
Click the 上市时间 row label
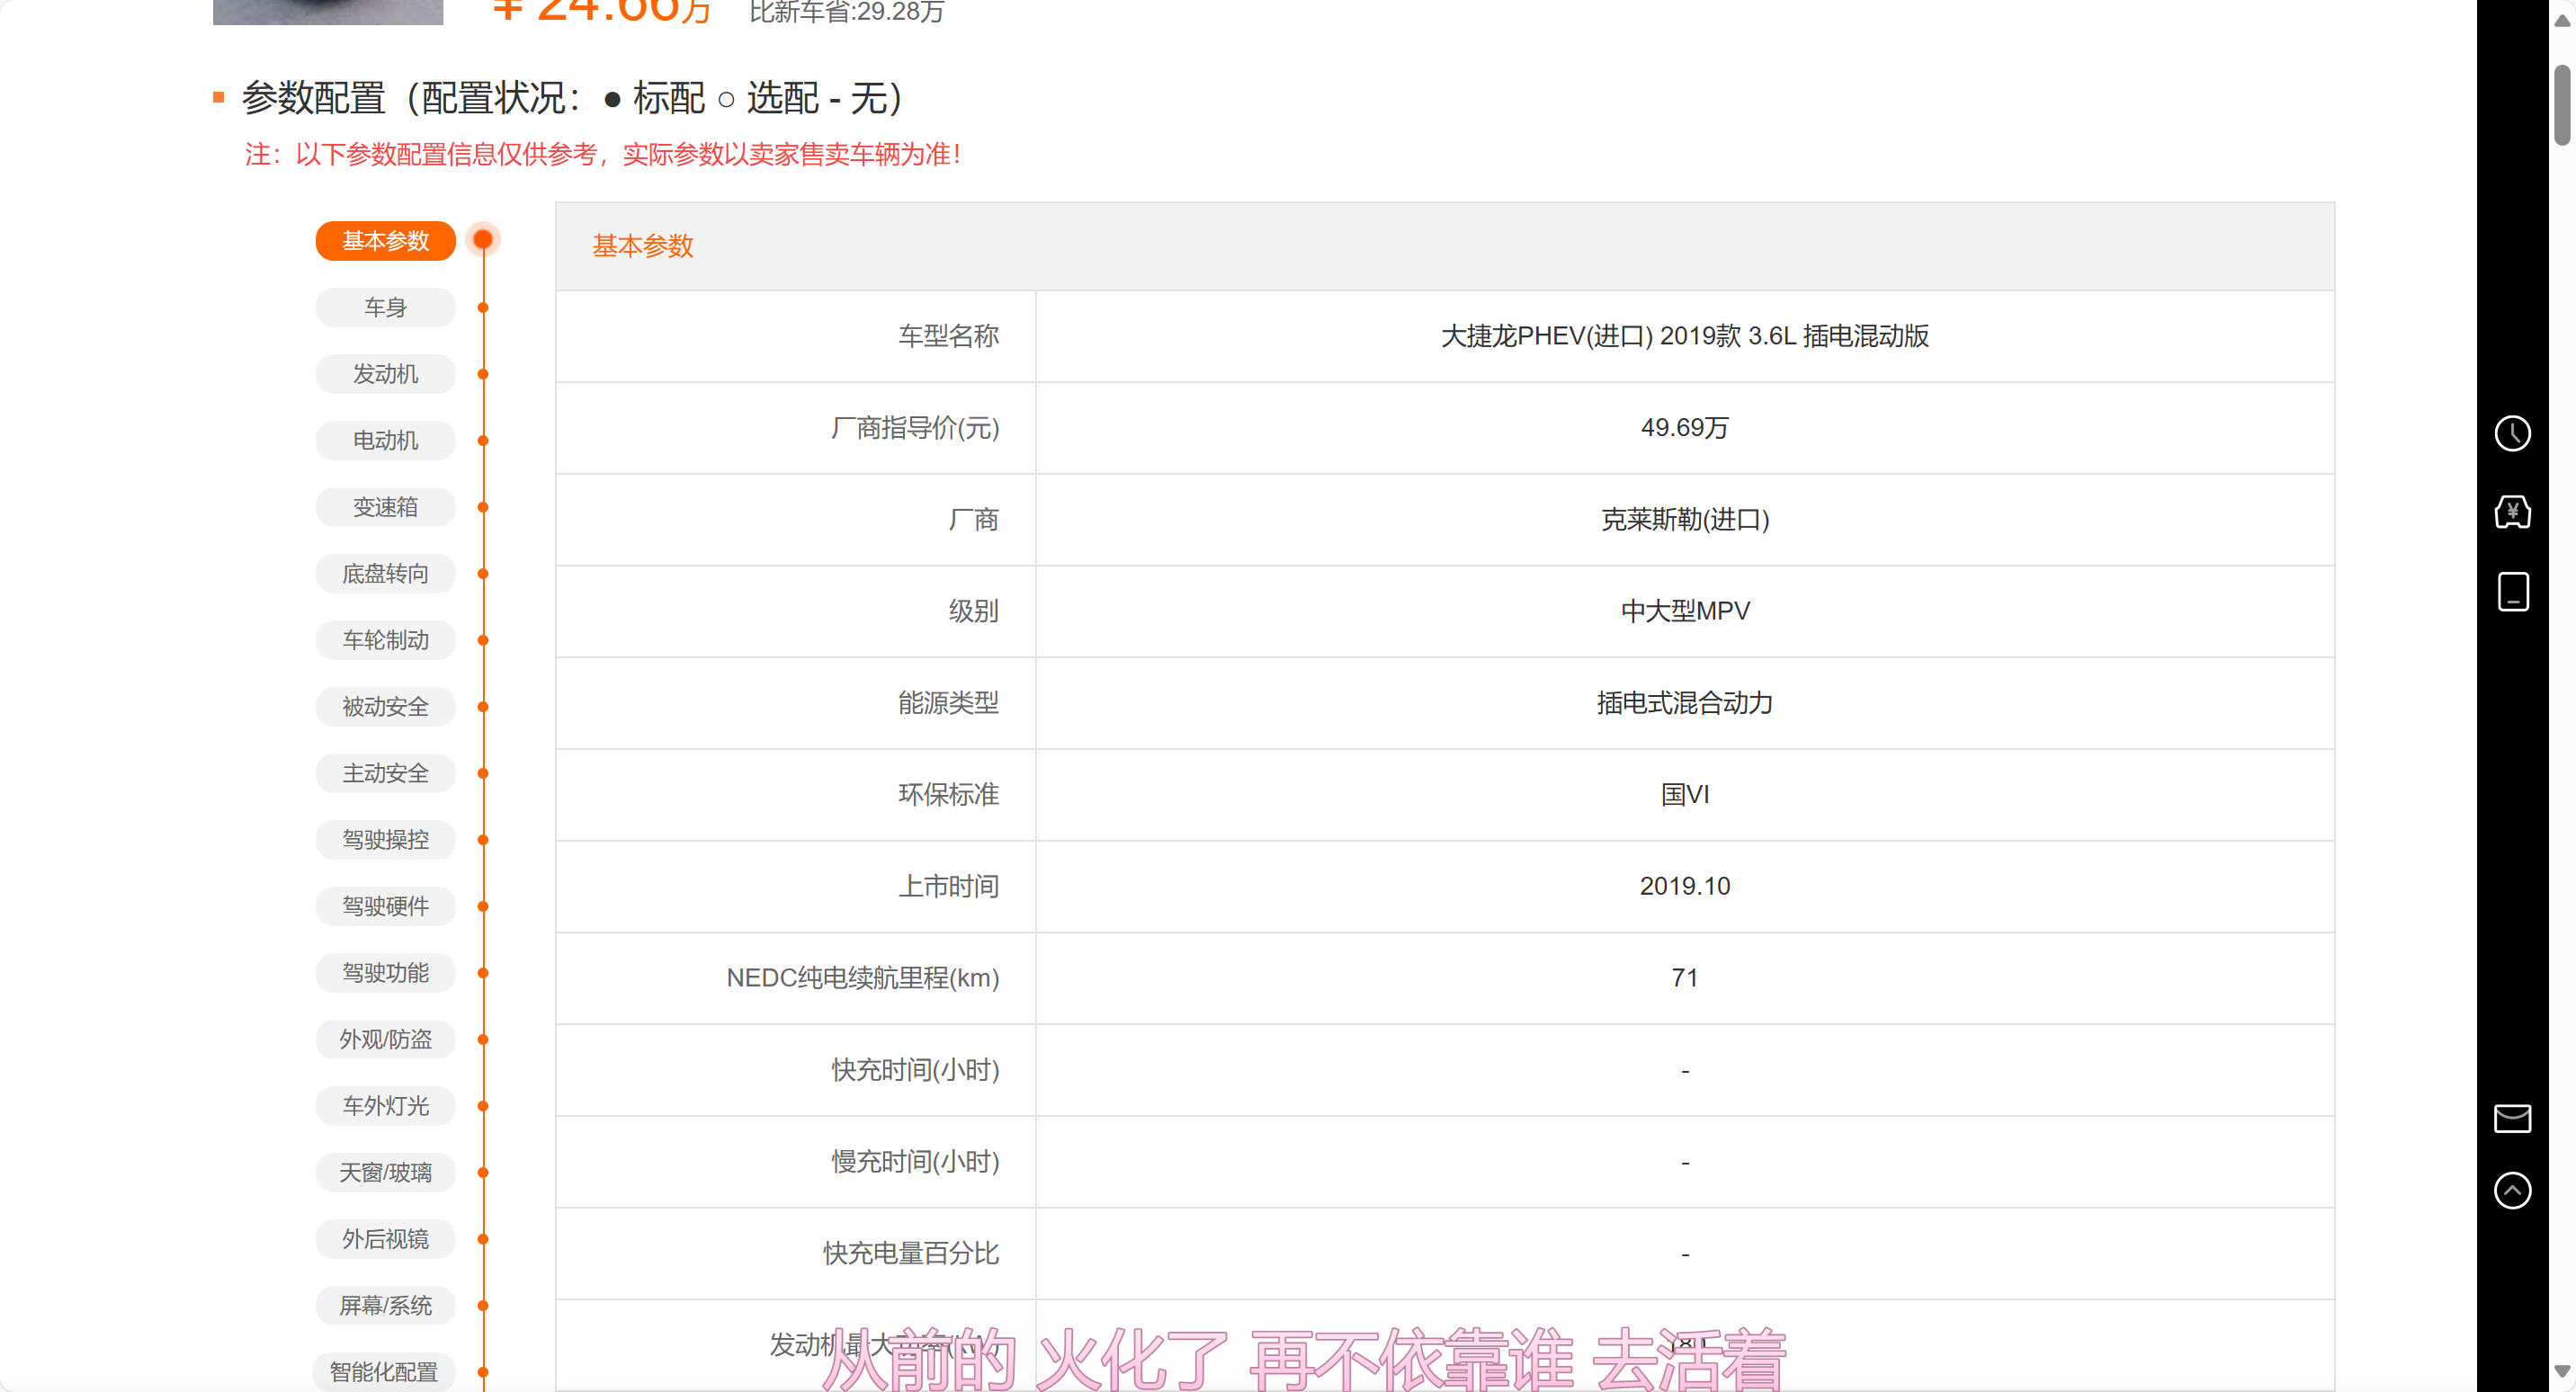point(948,886)
